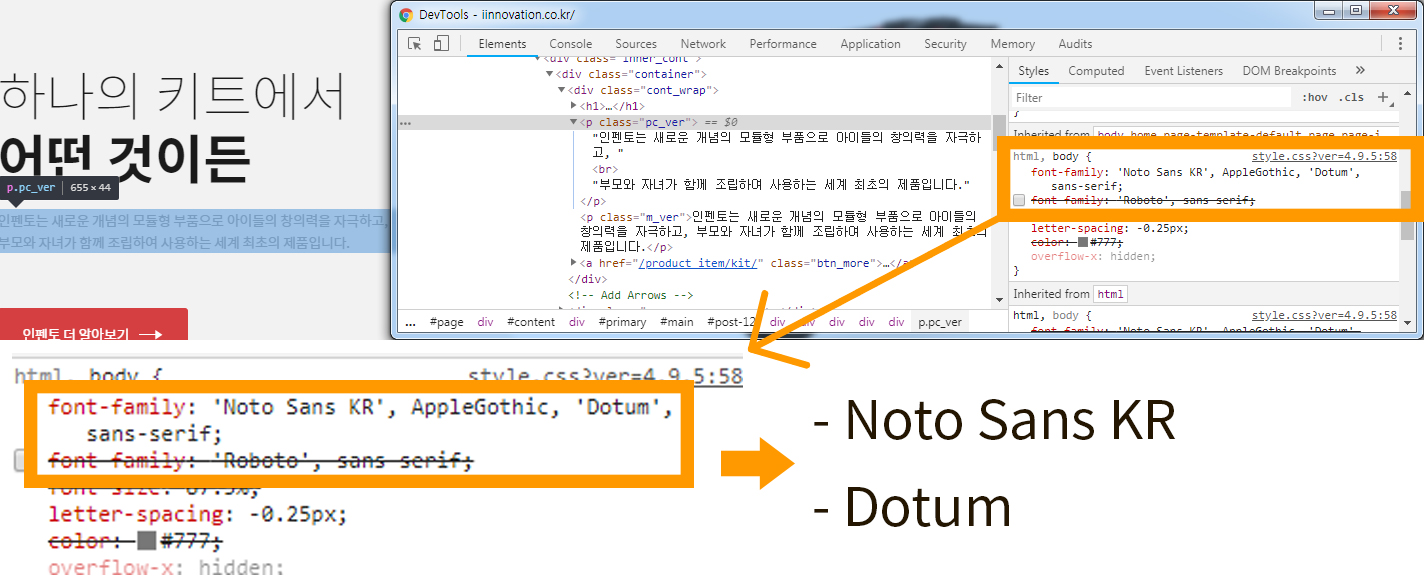Click into the Styles Filter field
The height and width of the screenshot is (588, 1424).
(1152, 97)
